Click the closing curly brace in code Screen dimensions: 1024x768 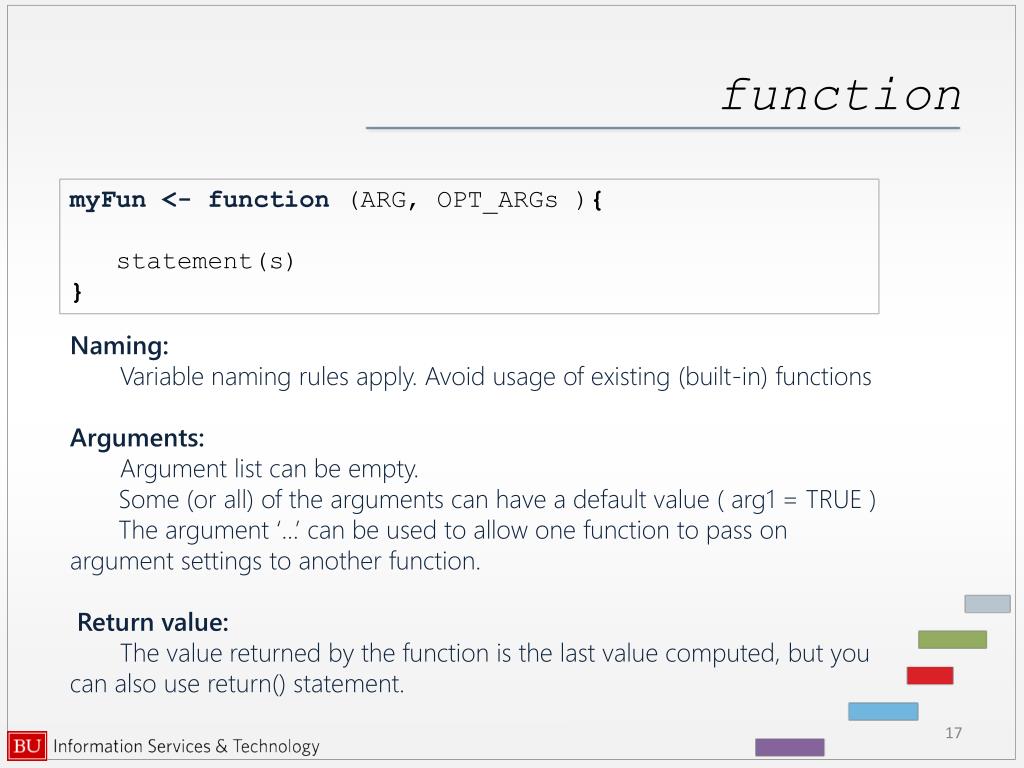(x=77, y=291)
